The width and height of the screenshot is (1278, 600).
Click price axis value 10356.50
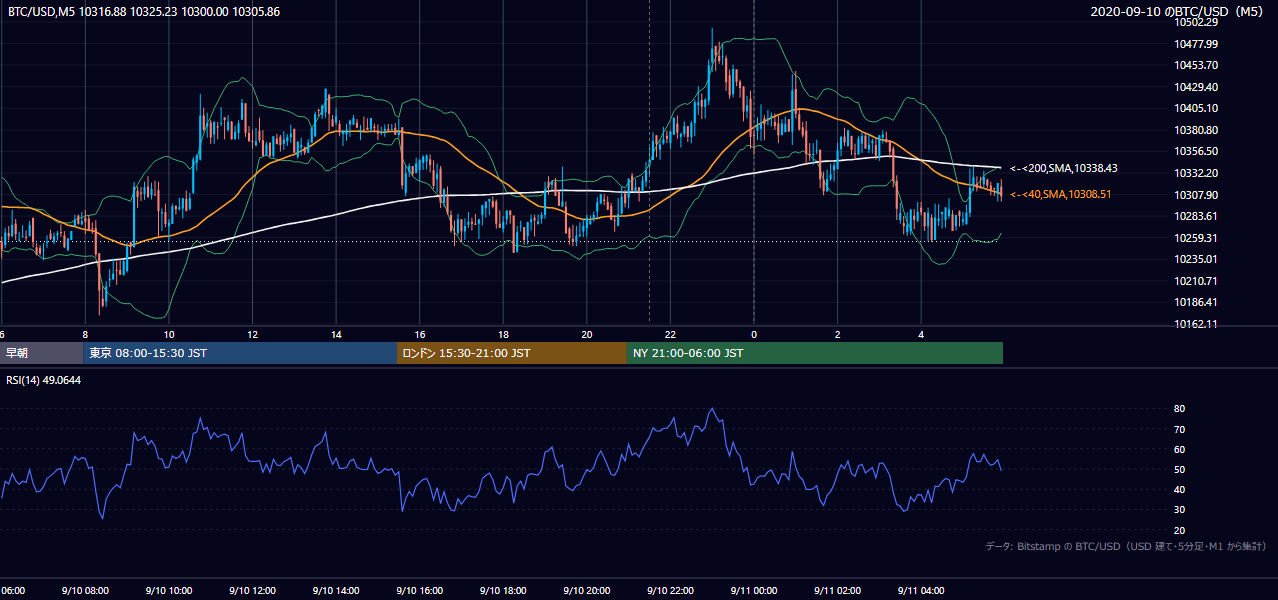(1196, 151)
